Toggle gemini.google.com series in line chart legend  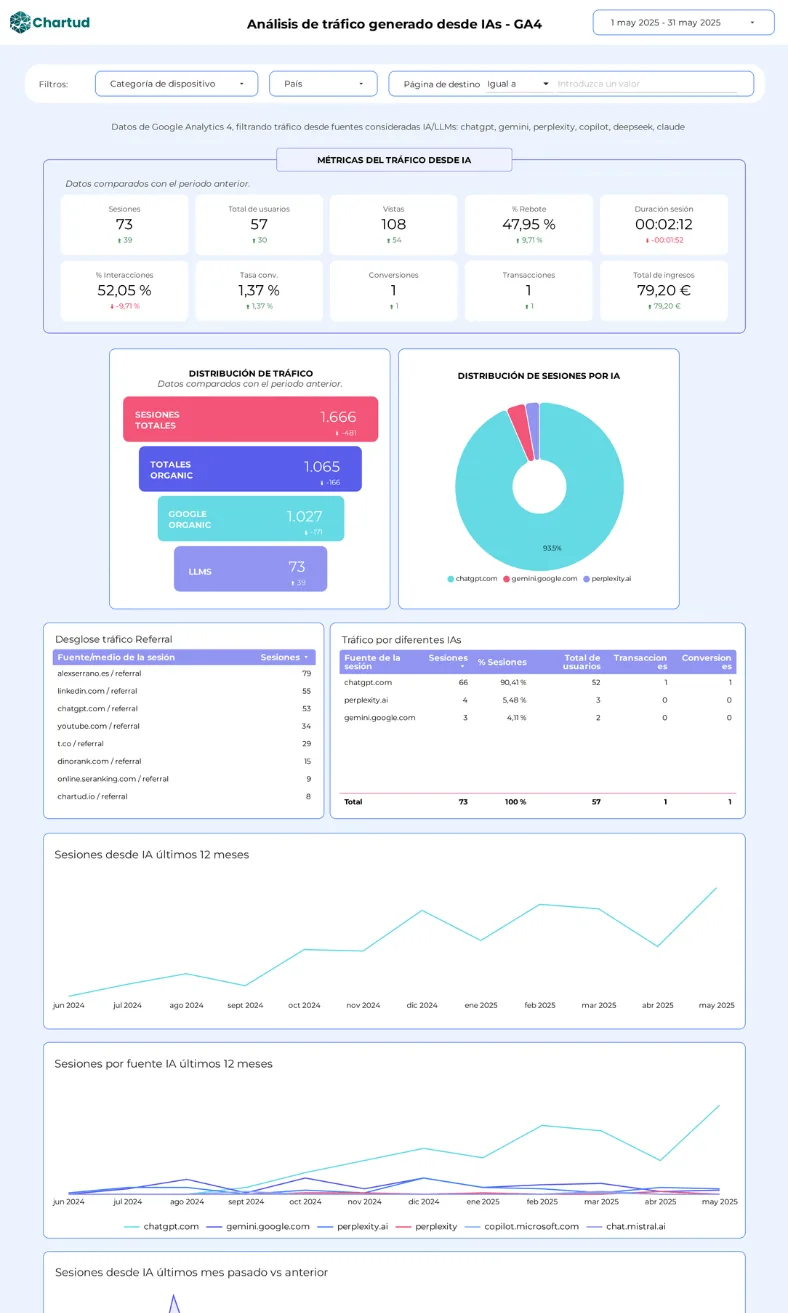(260, 1226)
